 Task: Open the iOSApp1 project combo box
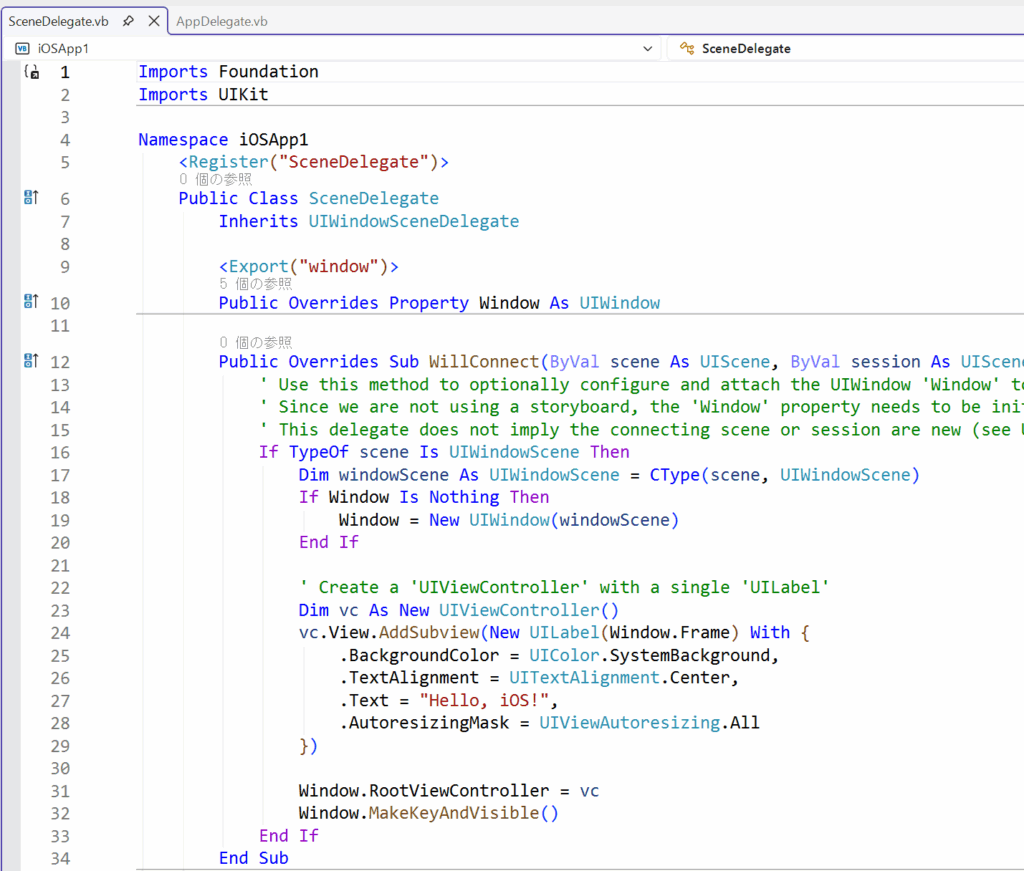(x=330, y=48)
